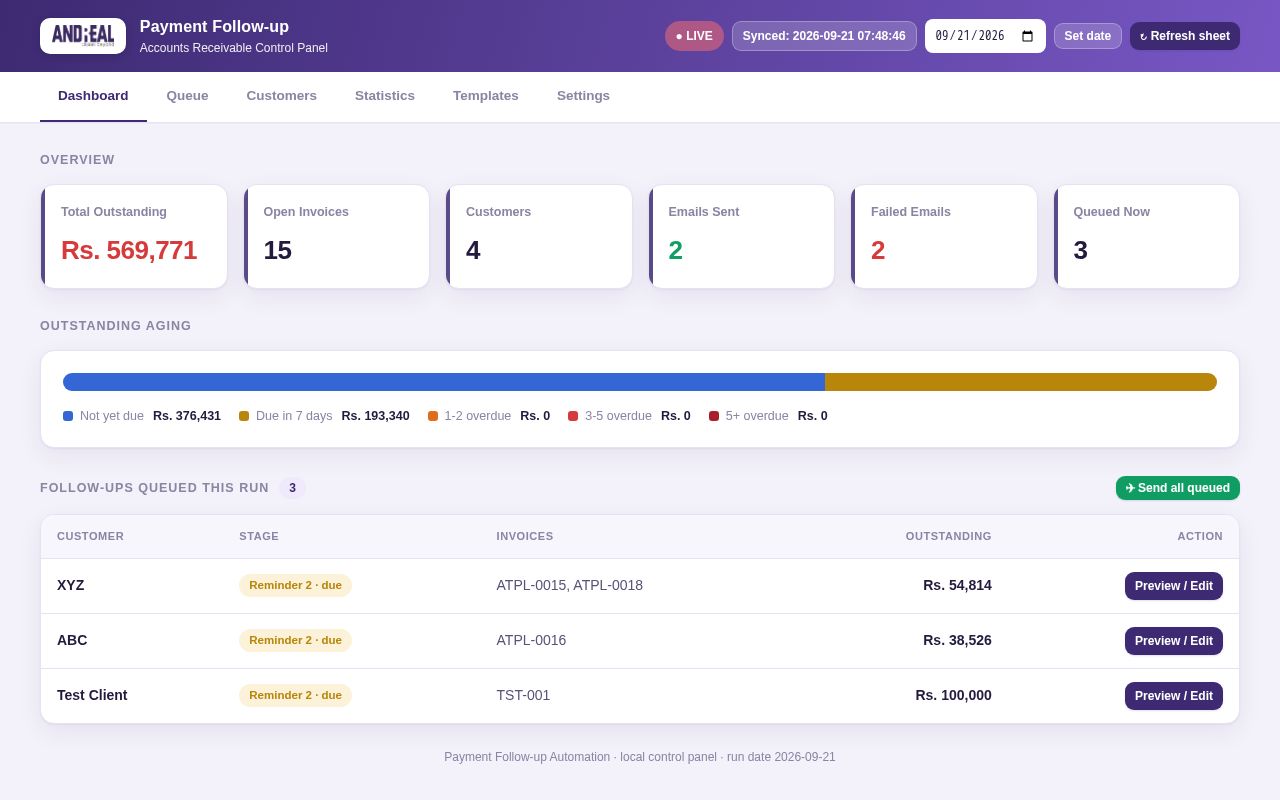The height and width of the screenshot is (800, 1280).
Task: Send all queued follow-ups
Action: point(1178,488)
